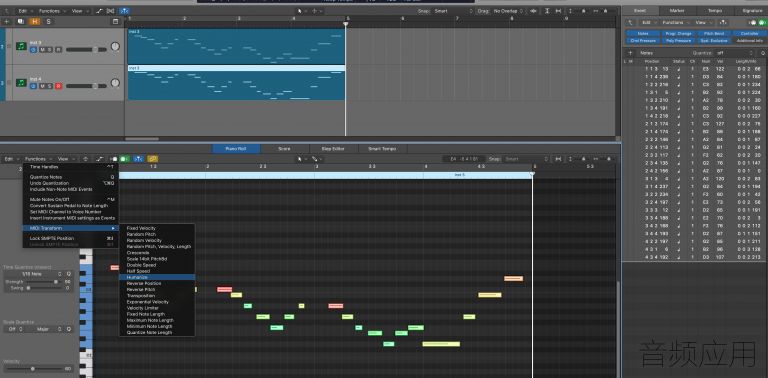The image size is (768, 378).
Task: Toggle global Solo S button in track header
Action: coord(48,22)
